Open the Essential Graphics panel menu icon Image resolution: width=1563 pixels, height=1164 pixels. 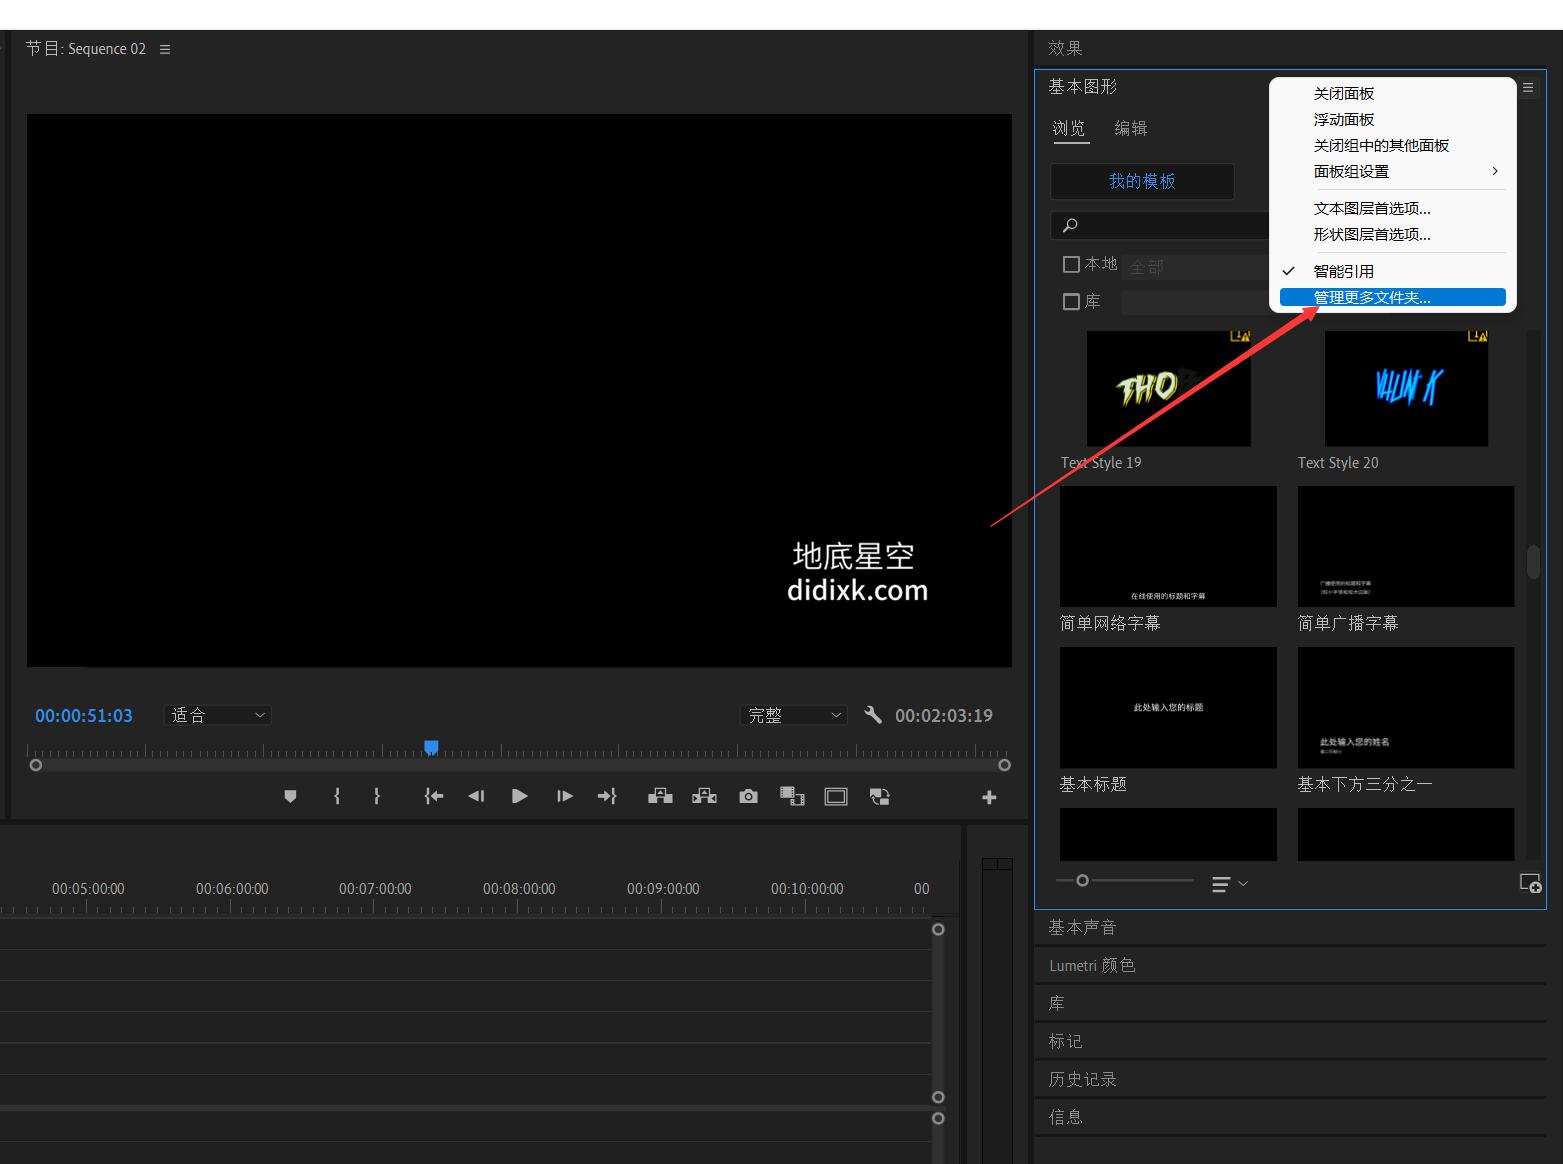pyautogui.click(x=1528, y=88)
